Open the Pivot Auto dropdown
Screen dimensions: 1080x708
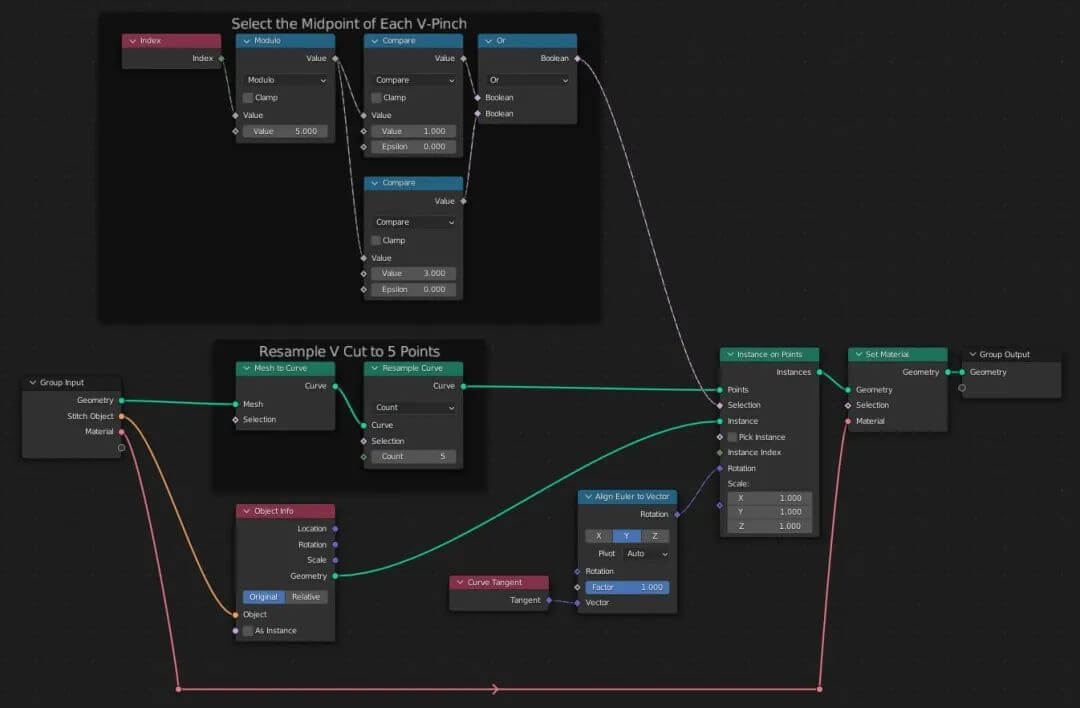click(646, 554)
